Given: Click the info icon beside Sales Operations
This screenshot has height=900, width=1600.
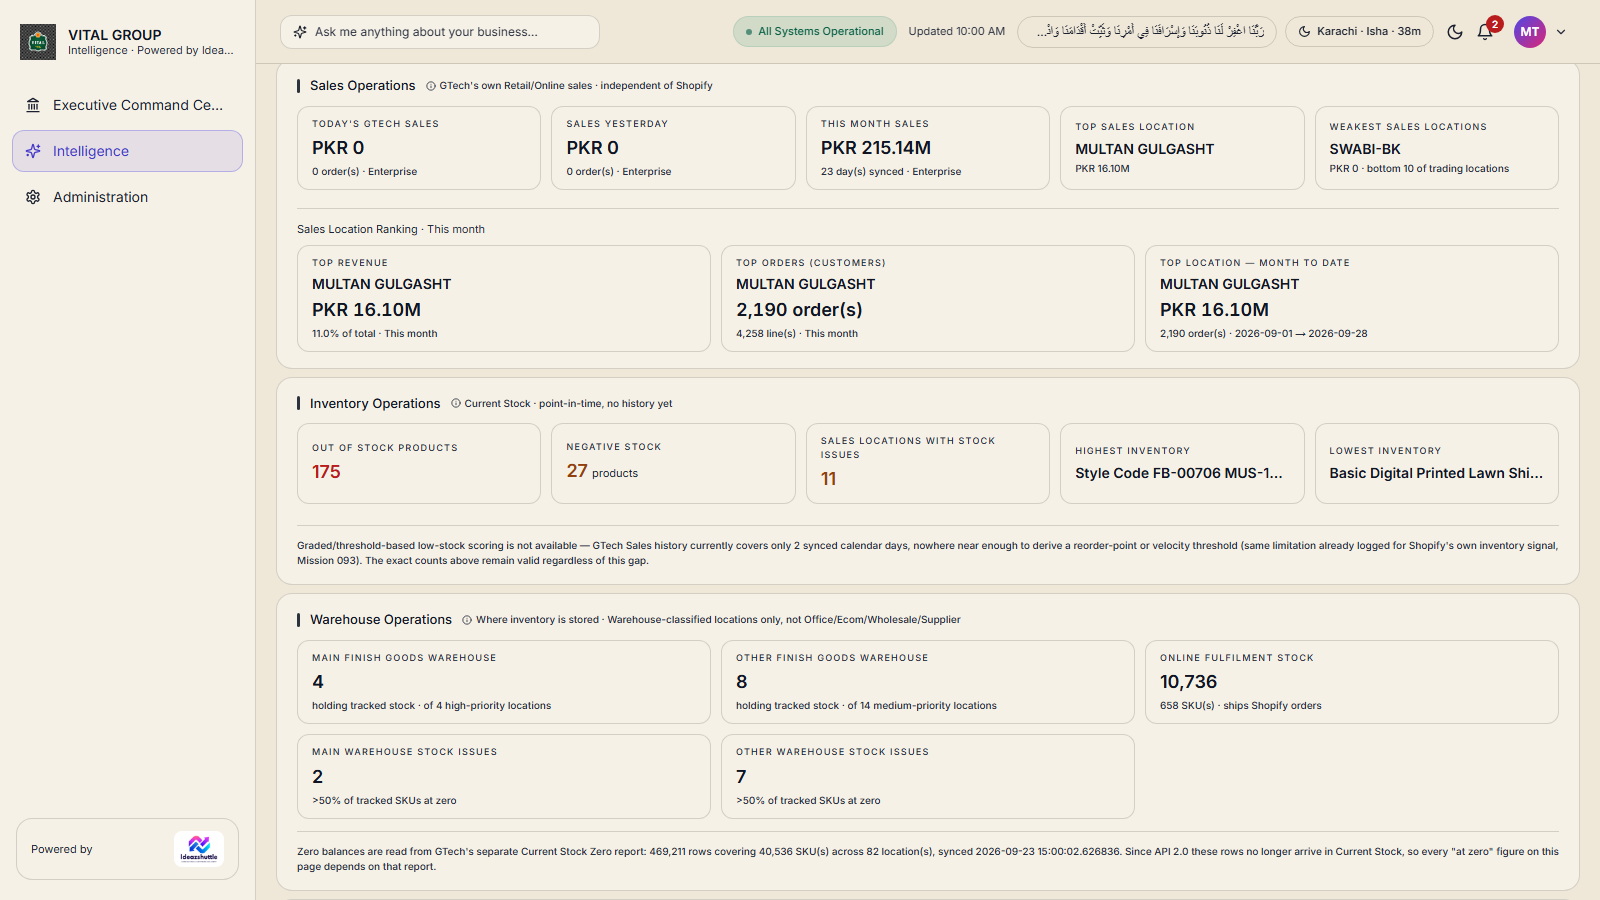Looking at the screenshot, I should 431,86.
